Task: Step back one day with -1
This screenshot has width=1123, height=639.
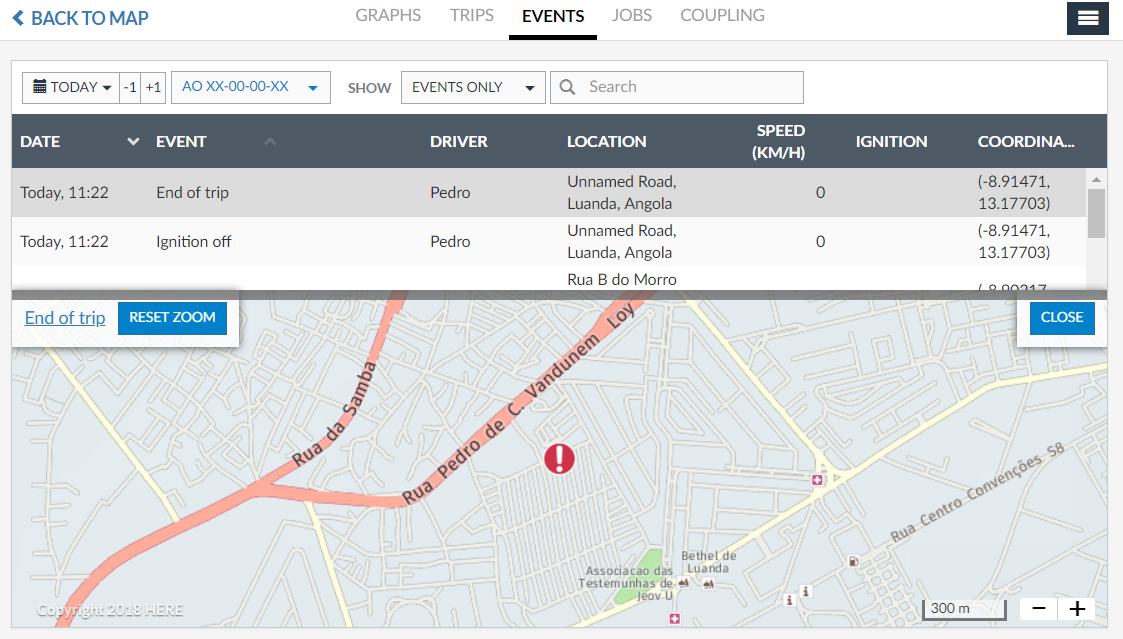Action: pyautogui.click(x=130, y=87)
